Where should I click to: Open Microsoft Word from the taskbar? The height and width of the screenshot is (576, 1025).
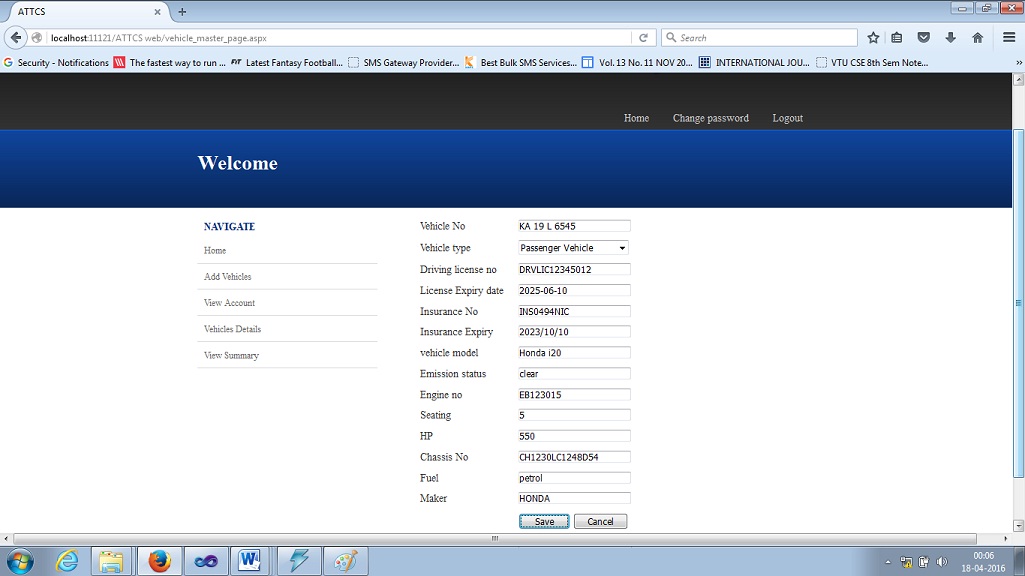coord(249,561)
